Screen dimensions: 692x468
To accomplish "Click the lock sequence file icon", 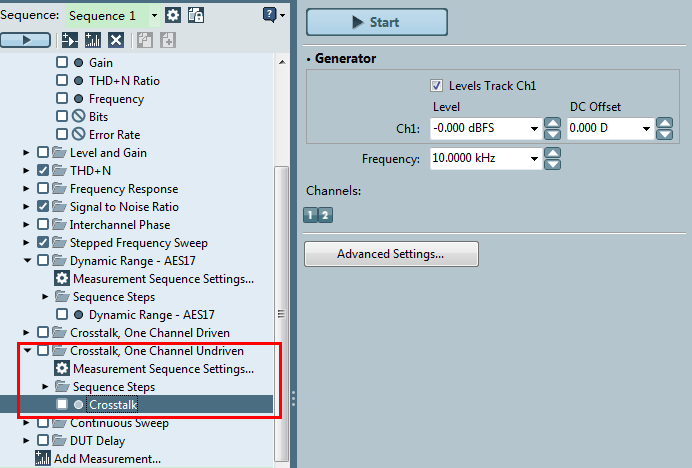I will [196, 15].
